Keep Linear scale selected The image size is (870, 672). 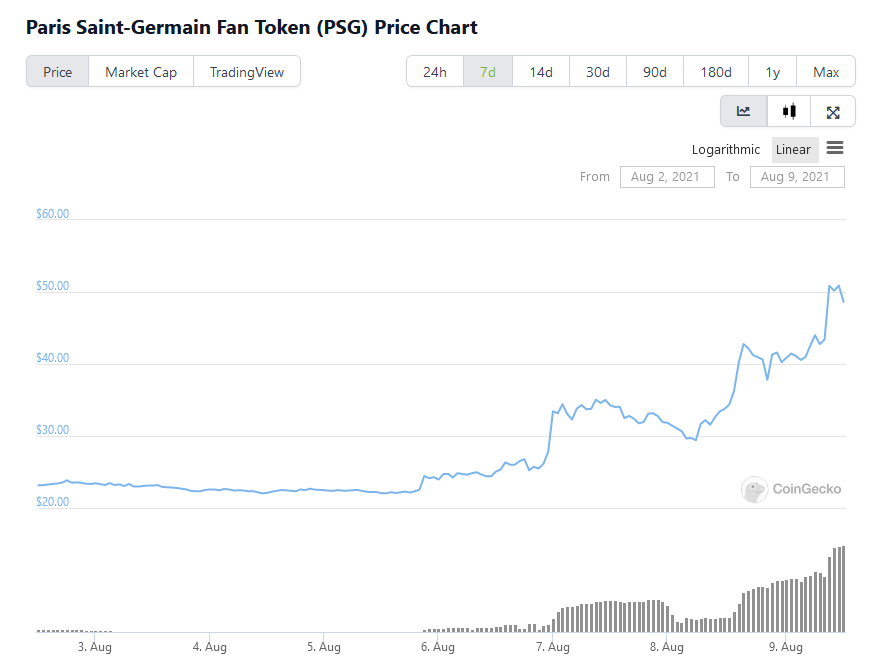[794, 149]
